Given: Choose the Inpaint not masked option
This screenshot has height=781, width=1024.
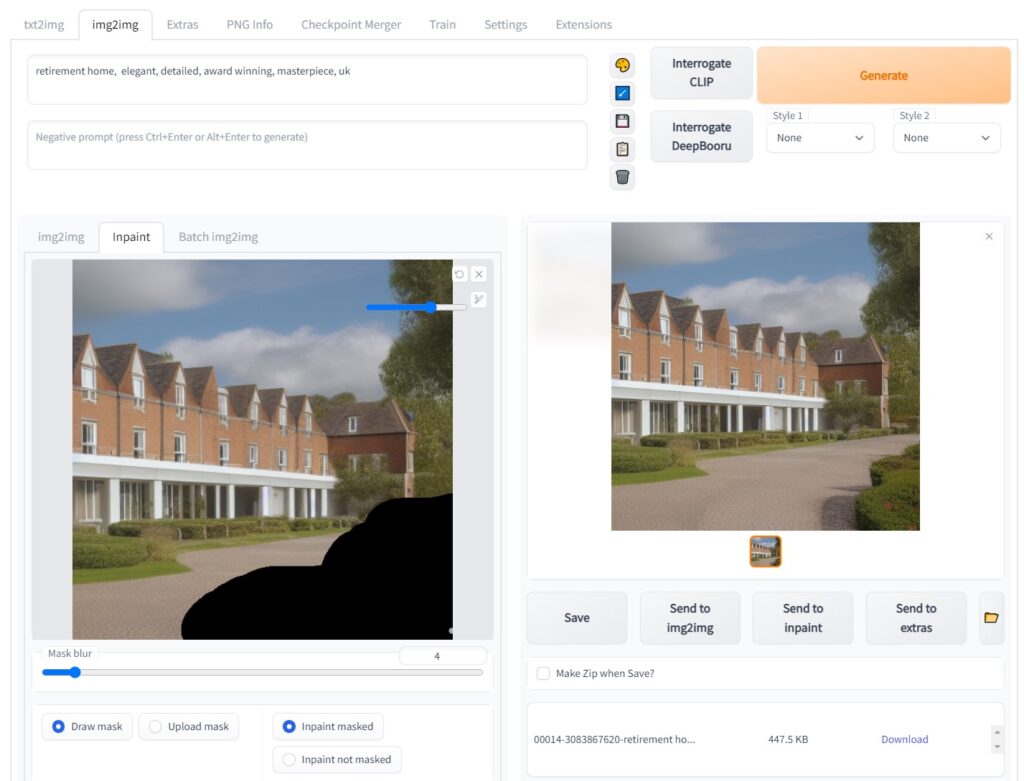Looking at the screenshot, I should tap(337, 759).
